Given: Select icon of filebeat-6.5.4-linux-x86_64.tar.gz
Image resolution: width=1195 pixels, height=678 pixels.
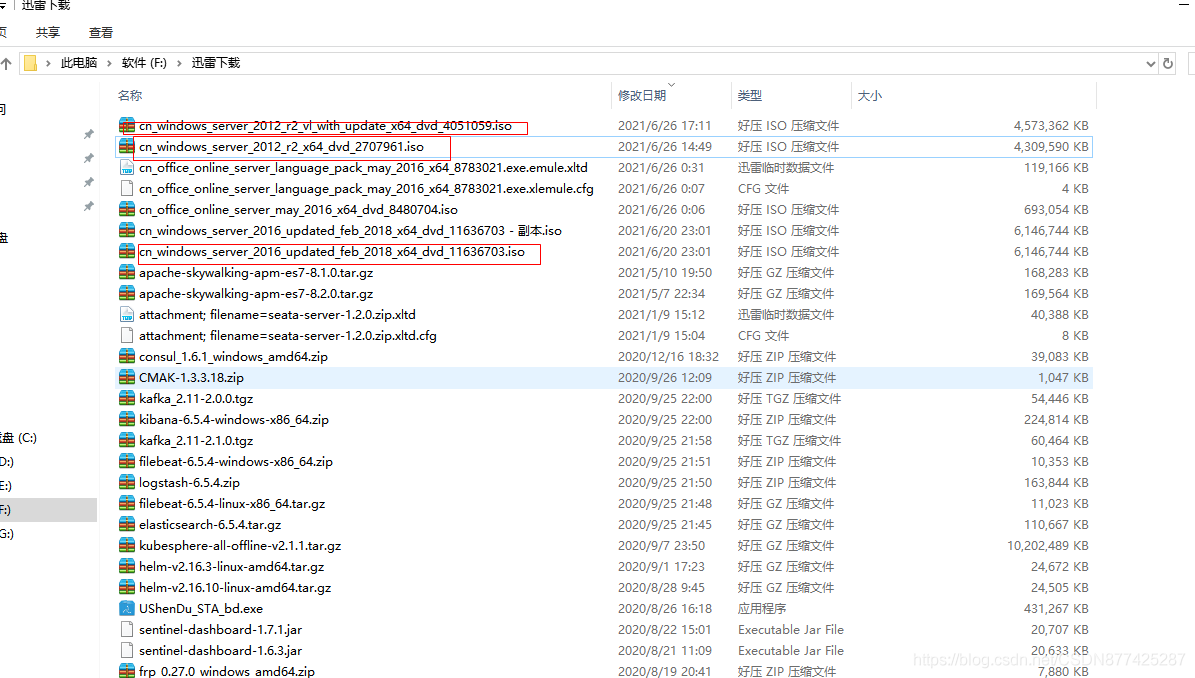Looking at the screenshot, I should point(127,504).
